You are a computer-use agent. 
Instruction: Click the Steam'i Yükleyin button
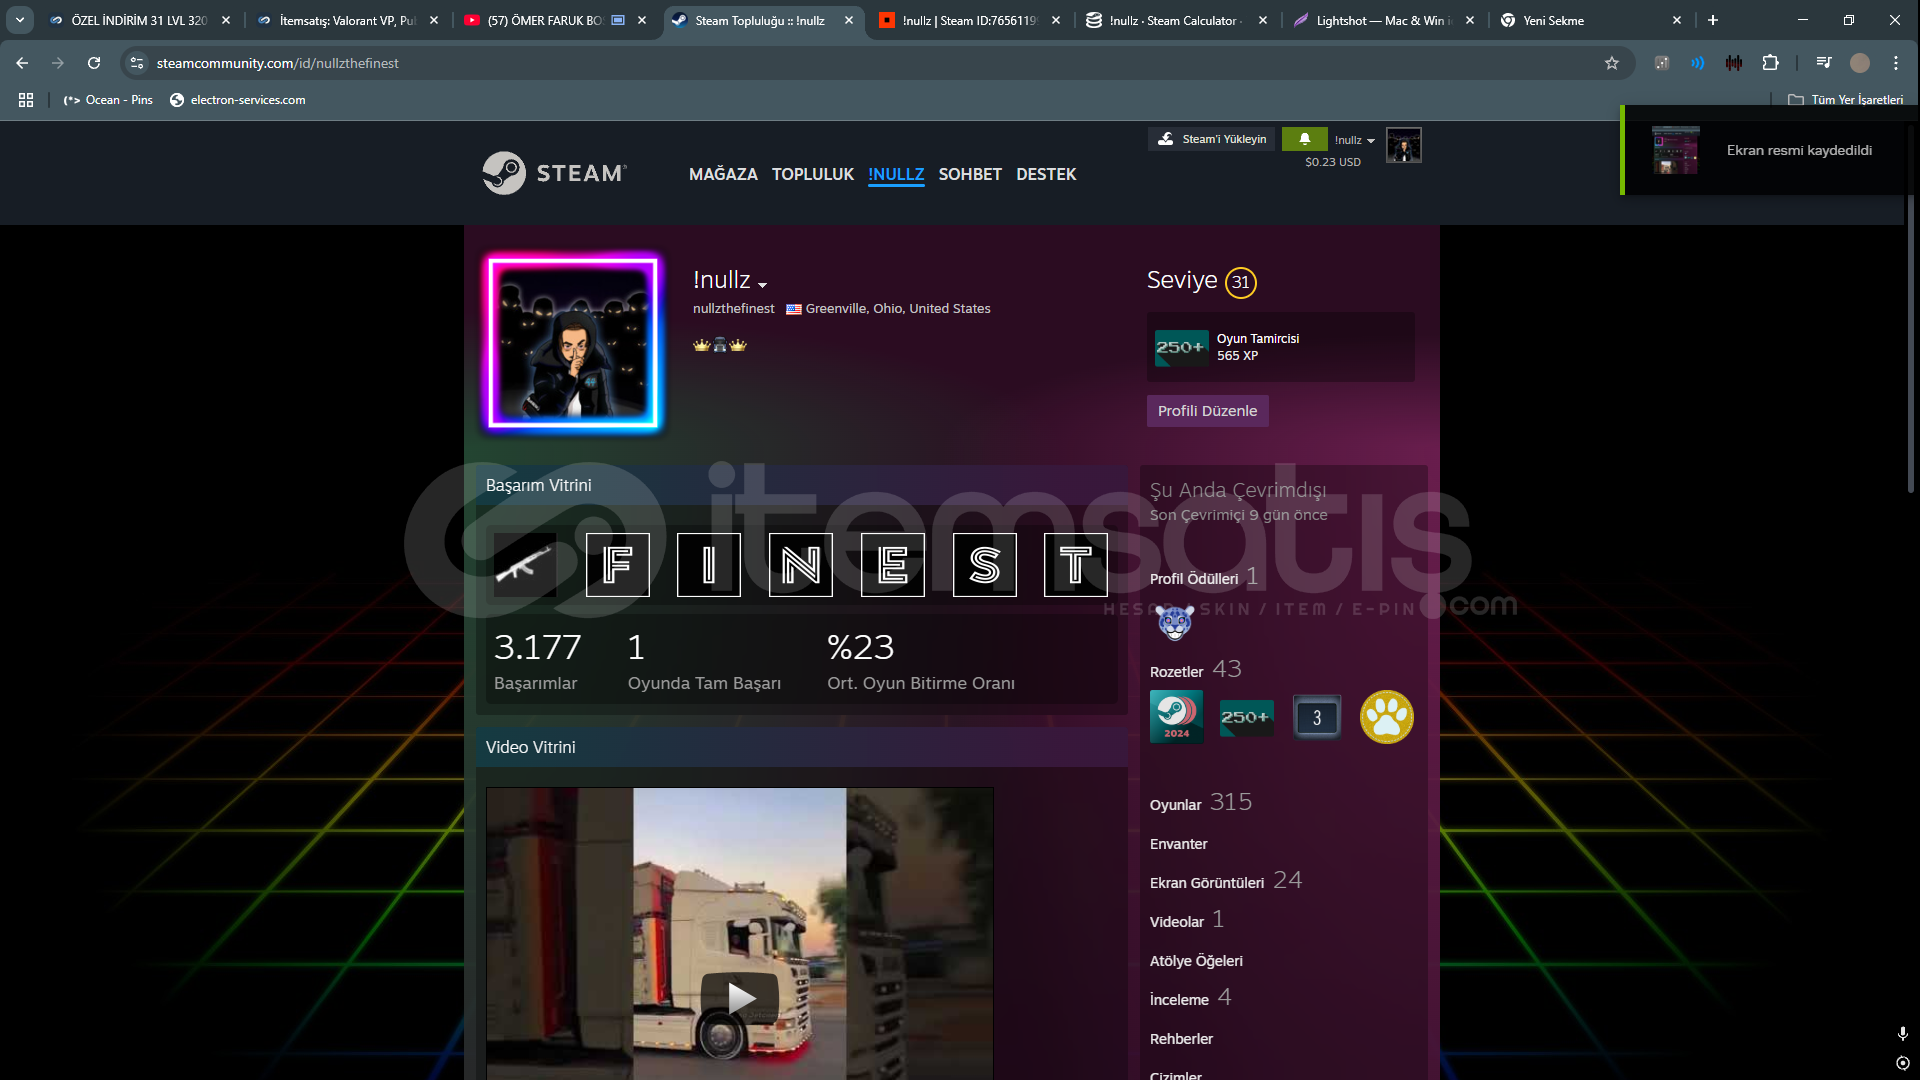1213,139
